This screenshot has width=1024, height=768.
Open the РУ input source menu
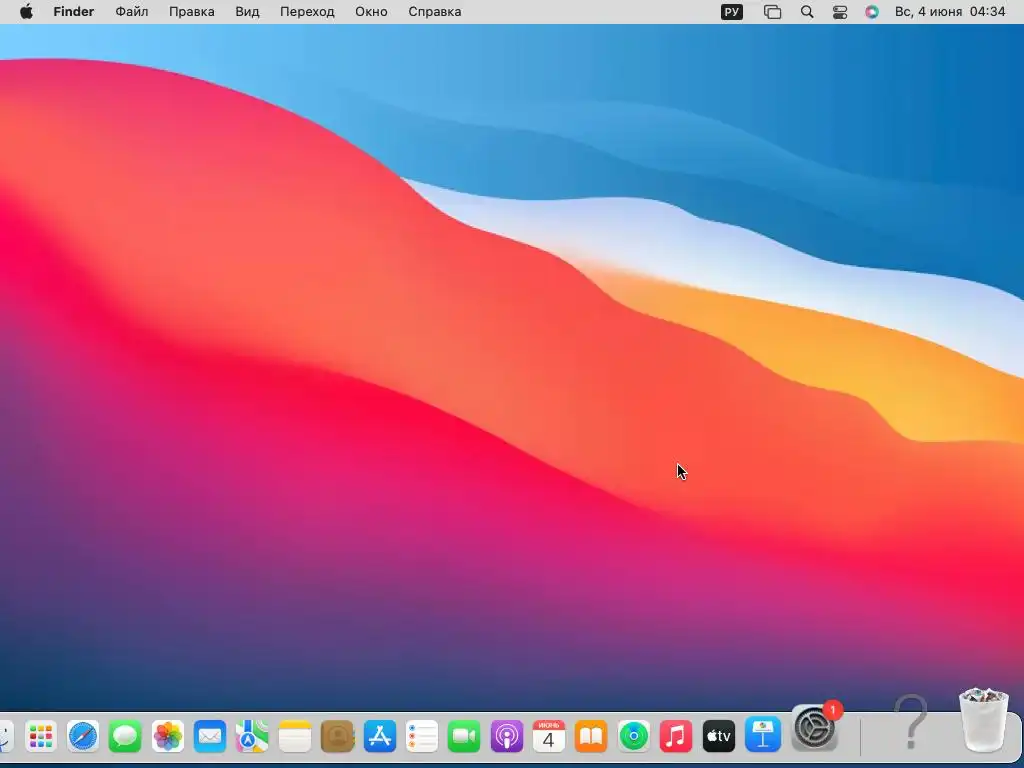click(x=731, y=12)
